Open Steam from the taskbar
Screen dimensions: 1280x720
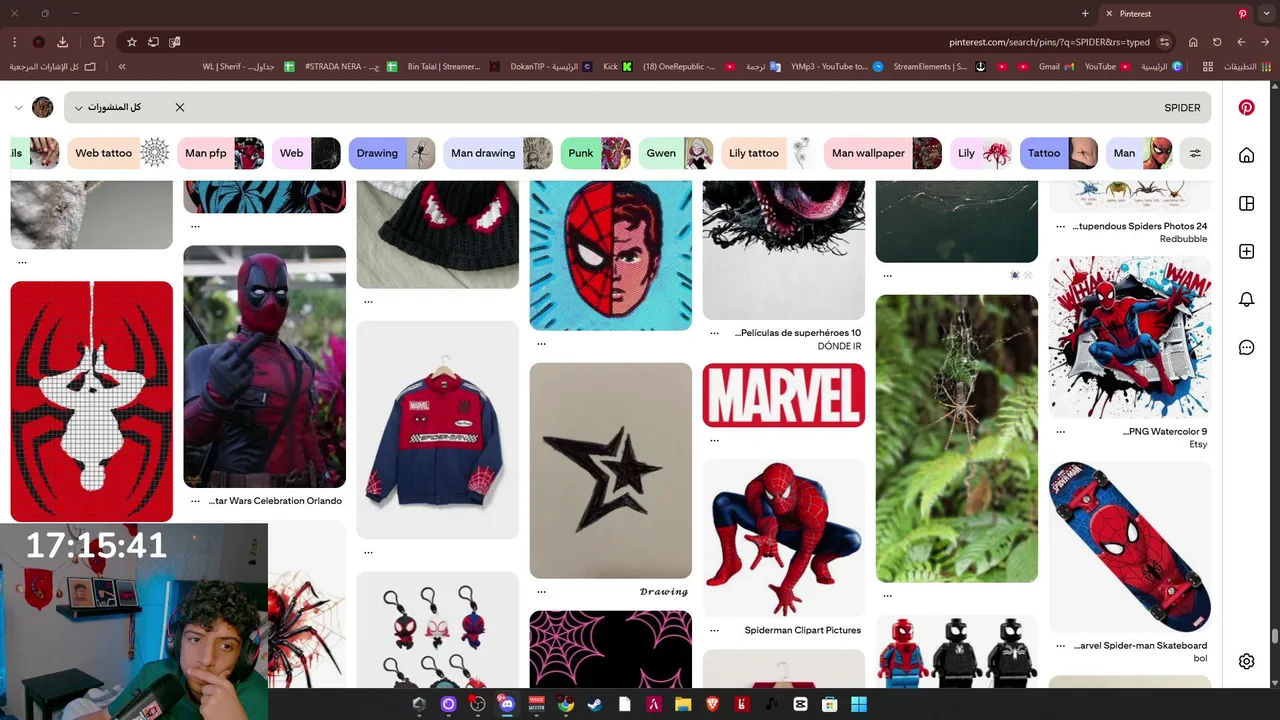[x=595, y=704]
